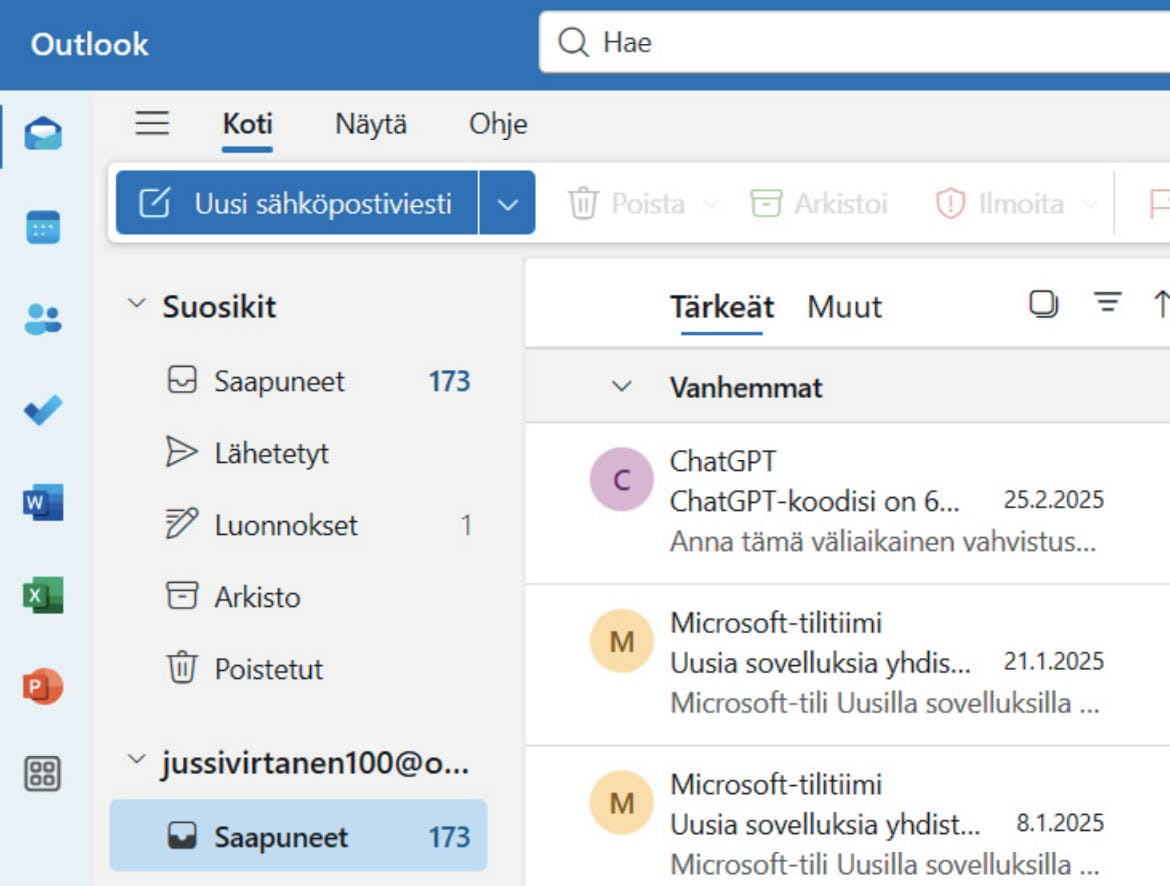Screen dimensions: 1170x886
Task: Open dropdown arrow beside Uusi sähköpostiviesti
Action: (x=507, y=204)
